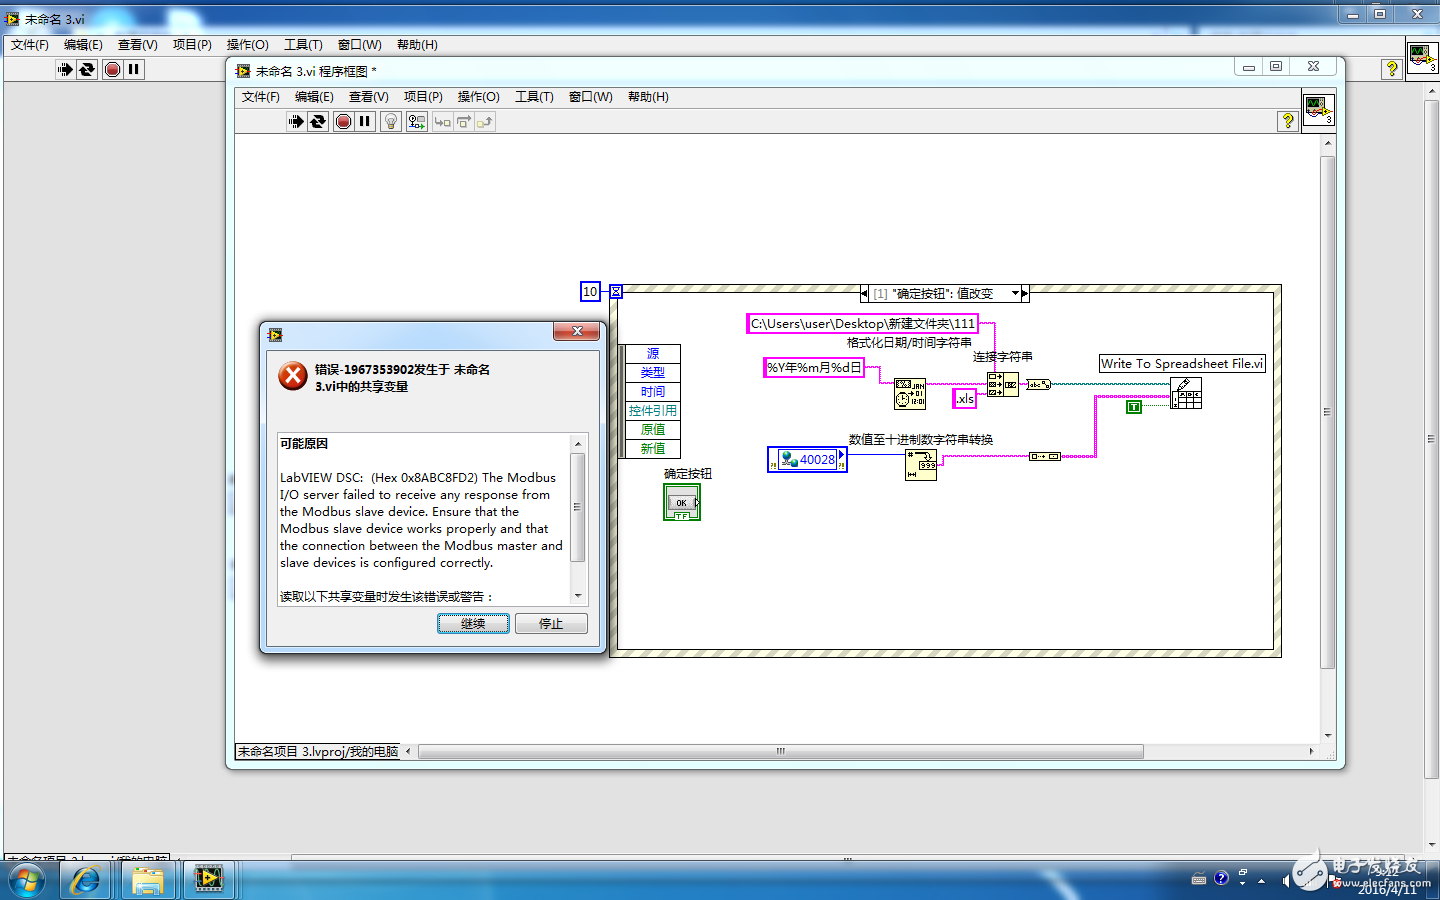Open Internet Explorer from taskbar
The height and width of the screenshot is (900, 1440).
click(85, 880)
